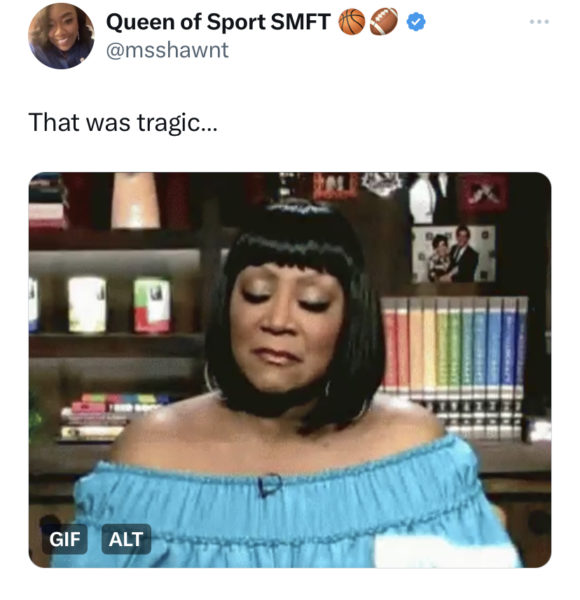Open the Queen of Sport SMFT display name
The height and width of the screenshot is (600, 580).
pyautogui.click(x=218, y=22)
